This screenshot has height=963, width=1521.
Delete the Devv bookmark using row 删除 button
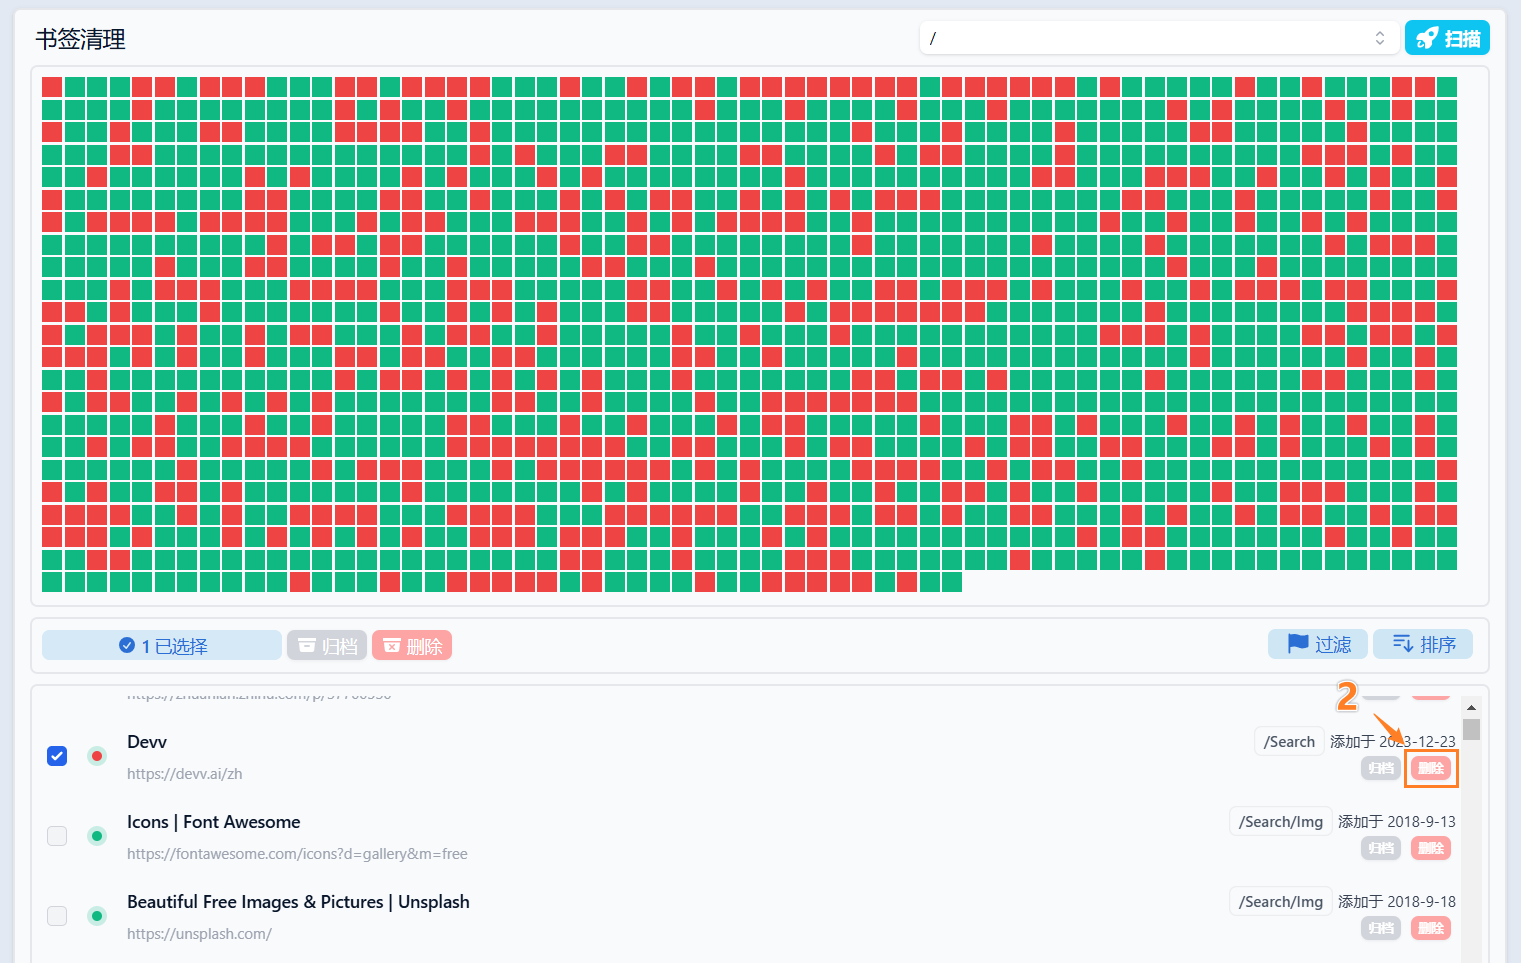coord(1431,768)
